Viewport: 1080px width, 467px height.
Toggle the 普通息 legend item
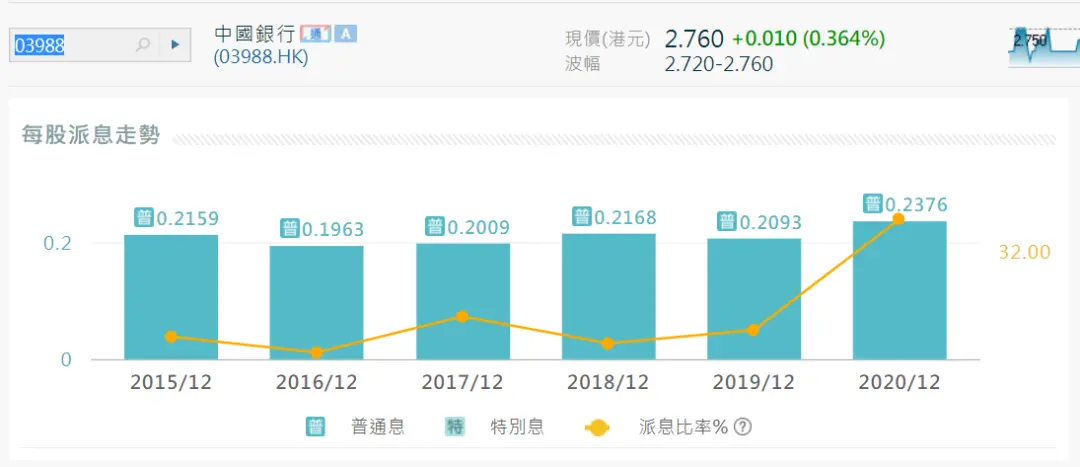355,427
